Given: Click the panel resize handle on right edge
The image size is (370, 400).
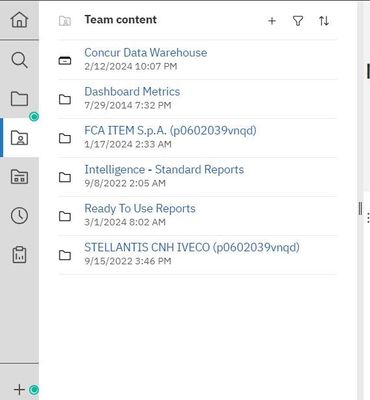Looking at the screenshot, I should 360,209.
